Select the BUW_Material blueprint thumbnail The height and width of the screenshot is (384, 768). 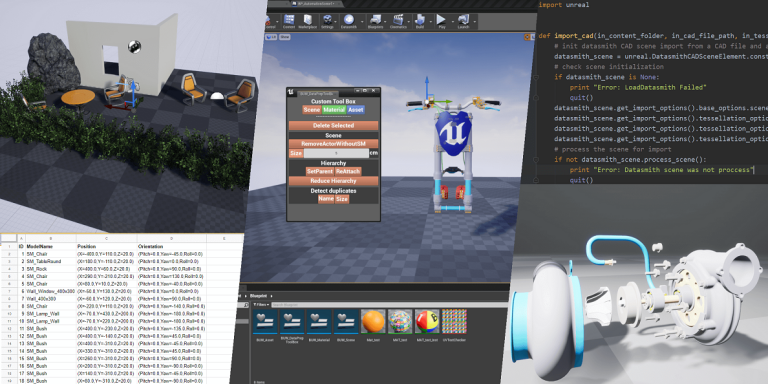[x=319, y=322]
